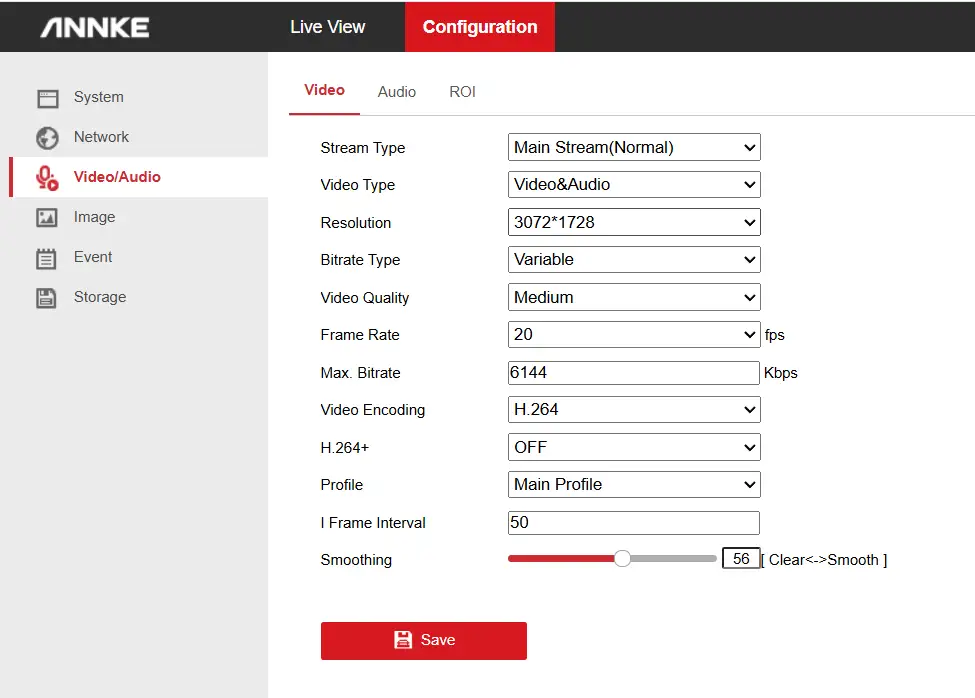Open the H.264+ dropdown
The image size is (975, 698).
pos(634,447)
